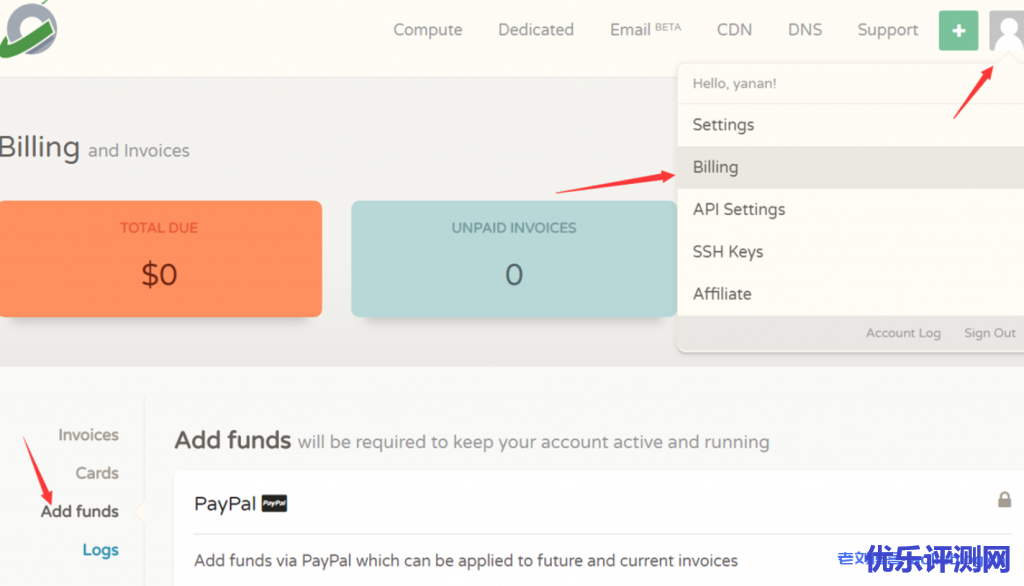Open the Affiliate menu entry
1024x586 pixels.
pyautogui.click(x=722, y=294)
